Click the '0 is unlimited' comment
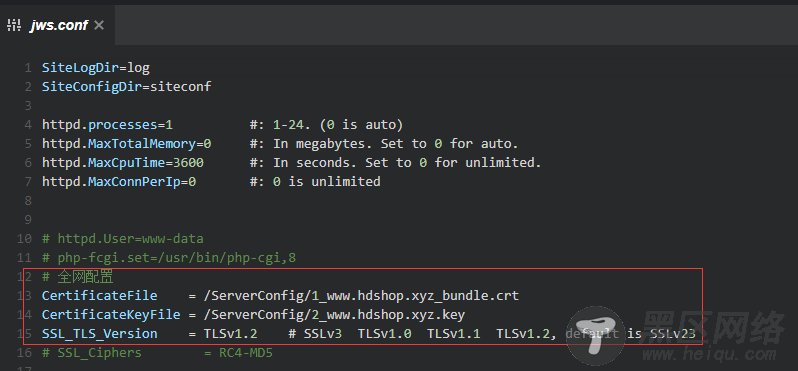The image size is (798, 371). (315, 181)
